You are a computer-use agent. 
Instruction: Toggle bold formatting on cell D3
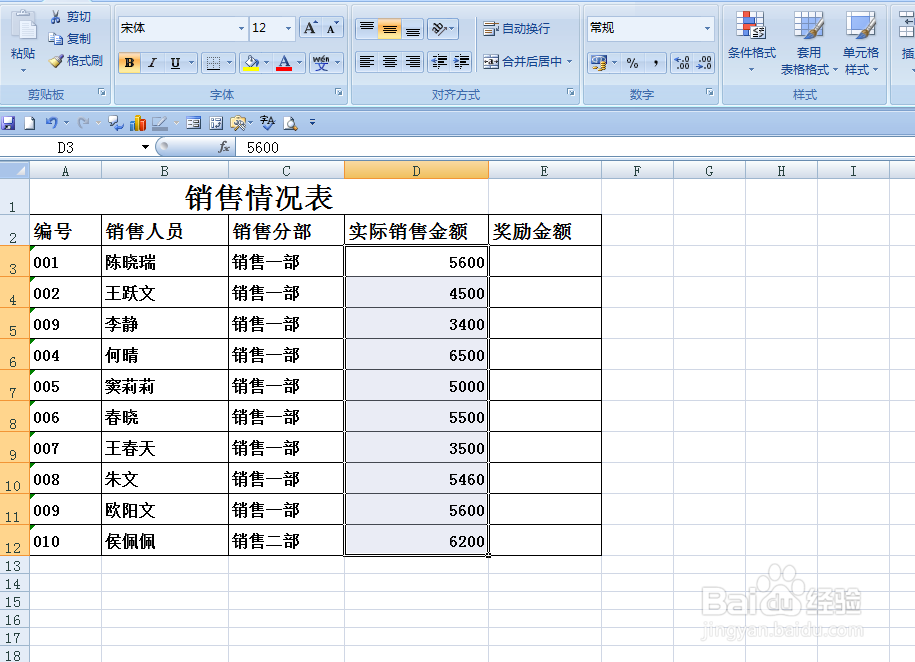(129, 62)
